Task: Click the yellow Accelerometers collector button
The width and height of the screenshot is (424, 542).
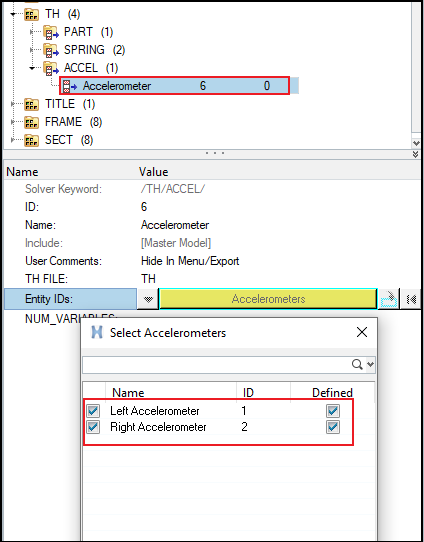Action: click(268, 299)
